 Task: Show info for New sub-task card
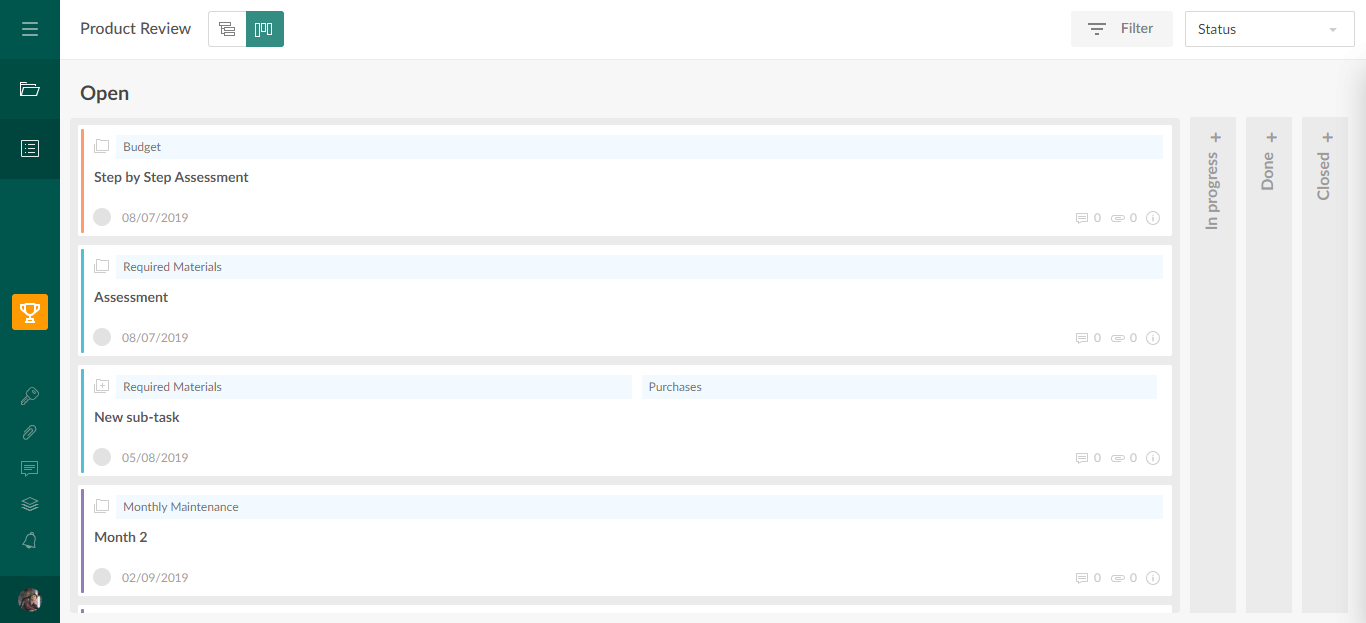1153,458
